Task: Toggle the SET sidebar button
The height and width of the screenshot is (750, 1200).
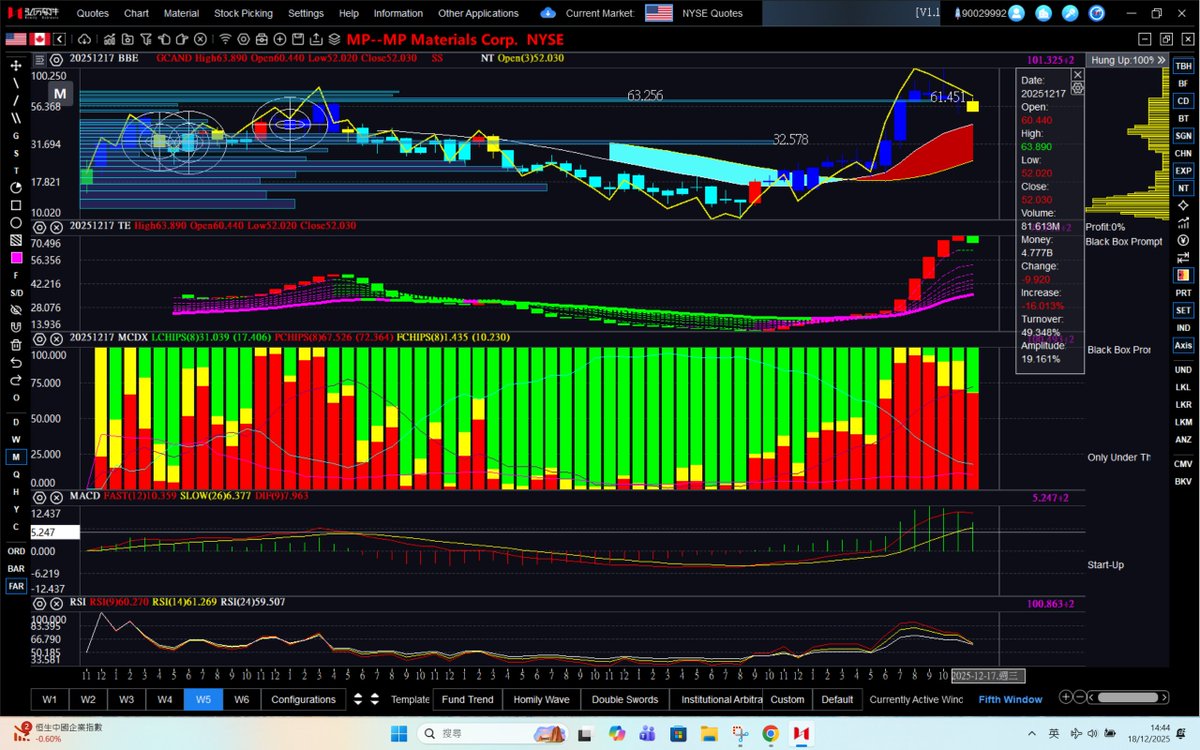Action: pos(1183,310)
